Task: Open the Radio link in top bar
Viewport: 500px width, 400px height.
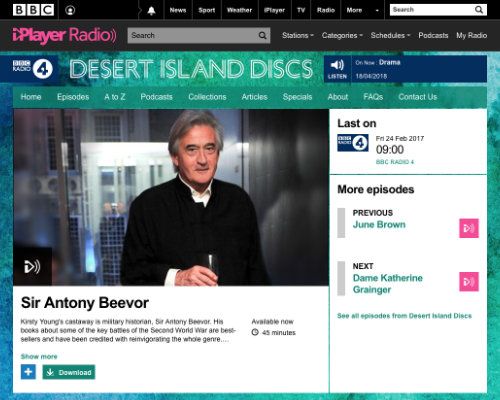Action: tap(326, 10)
